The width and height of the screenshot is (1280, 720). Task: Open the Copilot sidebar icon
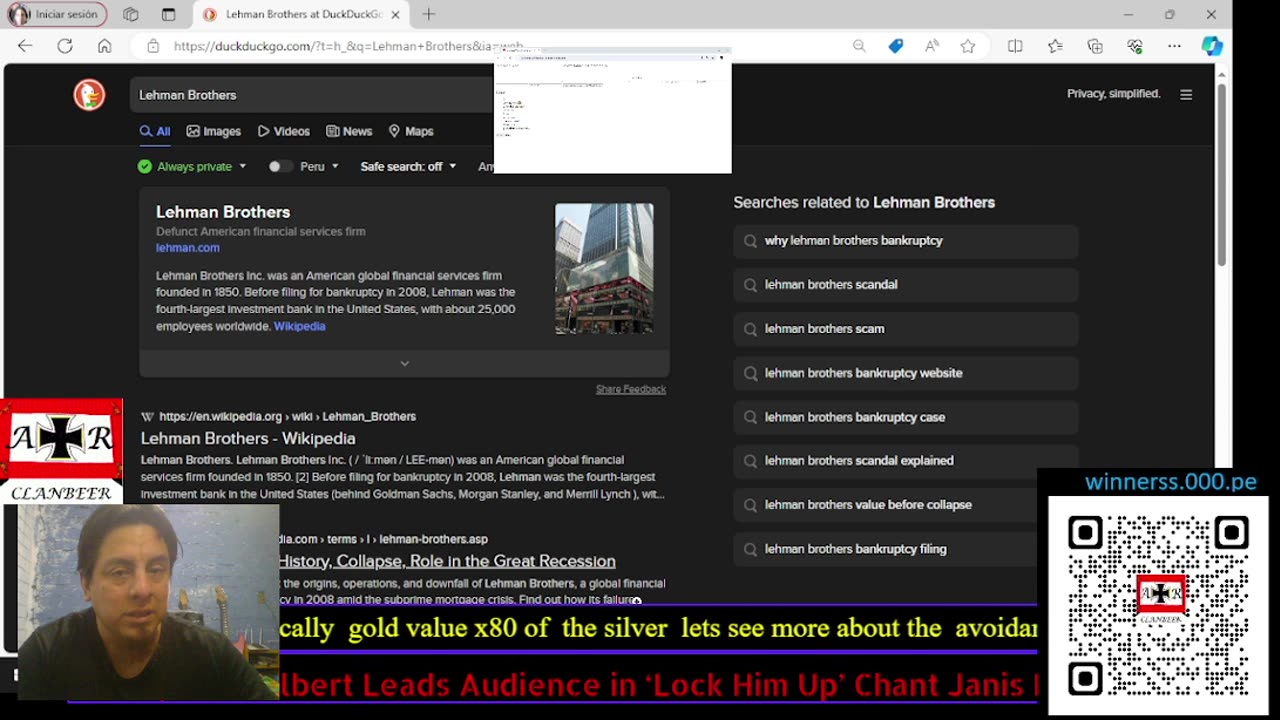[1212, 46]
